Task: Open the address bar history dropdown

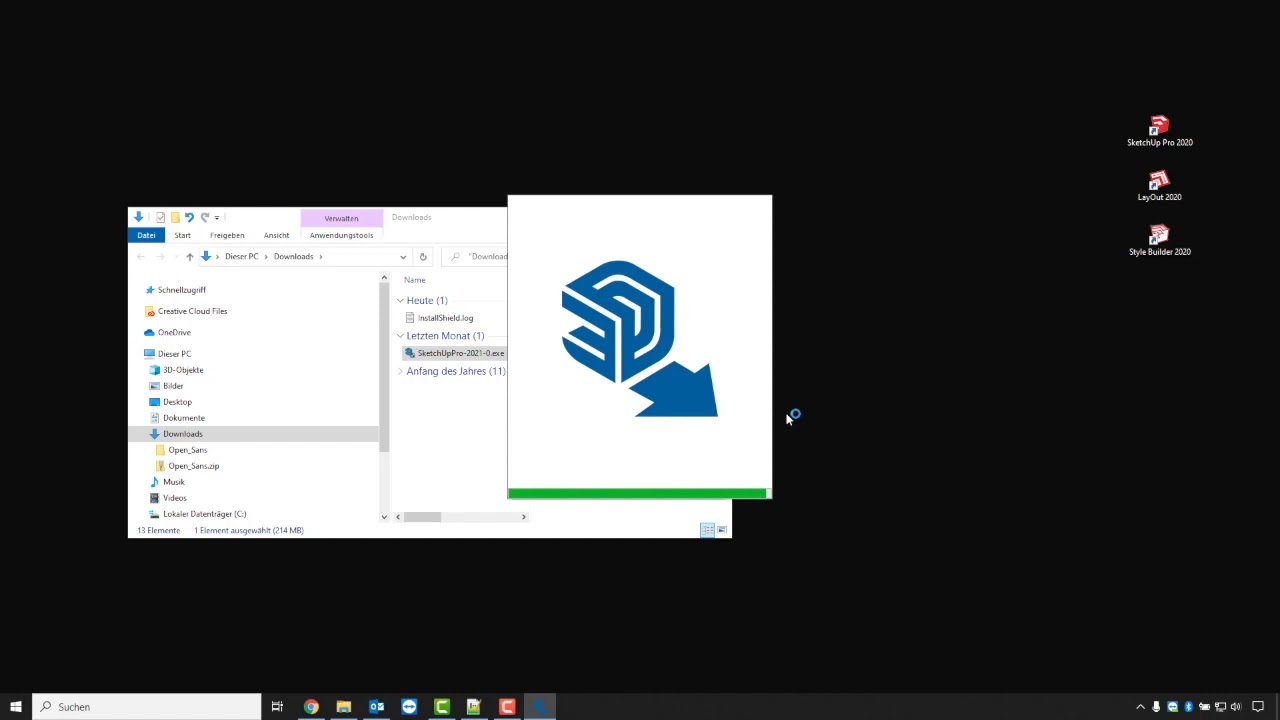Action: 403,257
